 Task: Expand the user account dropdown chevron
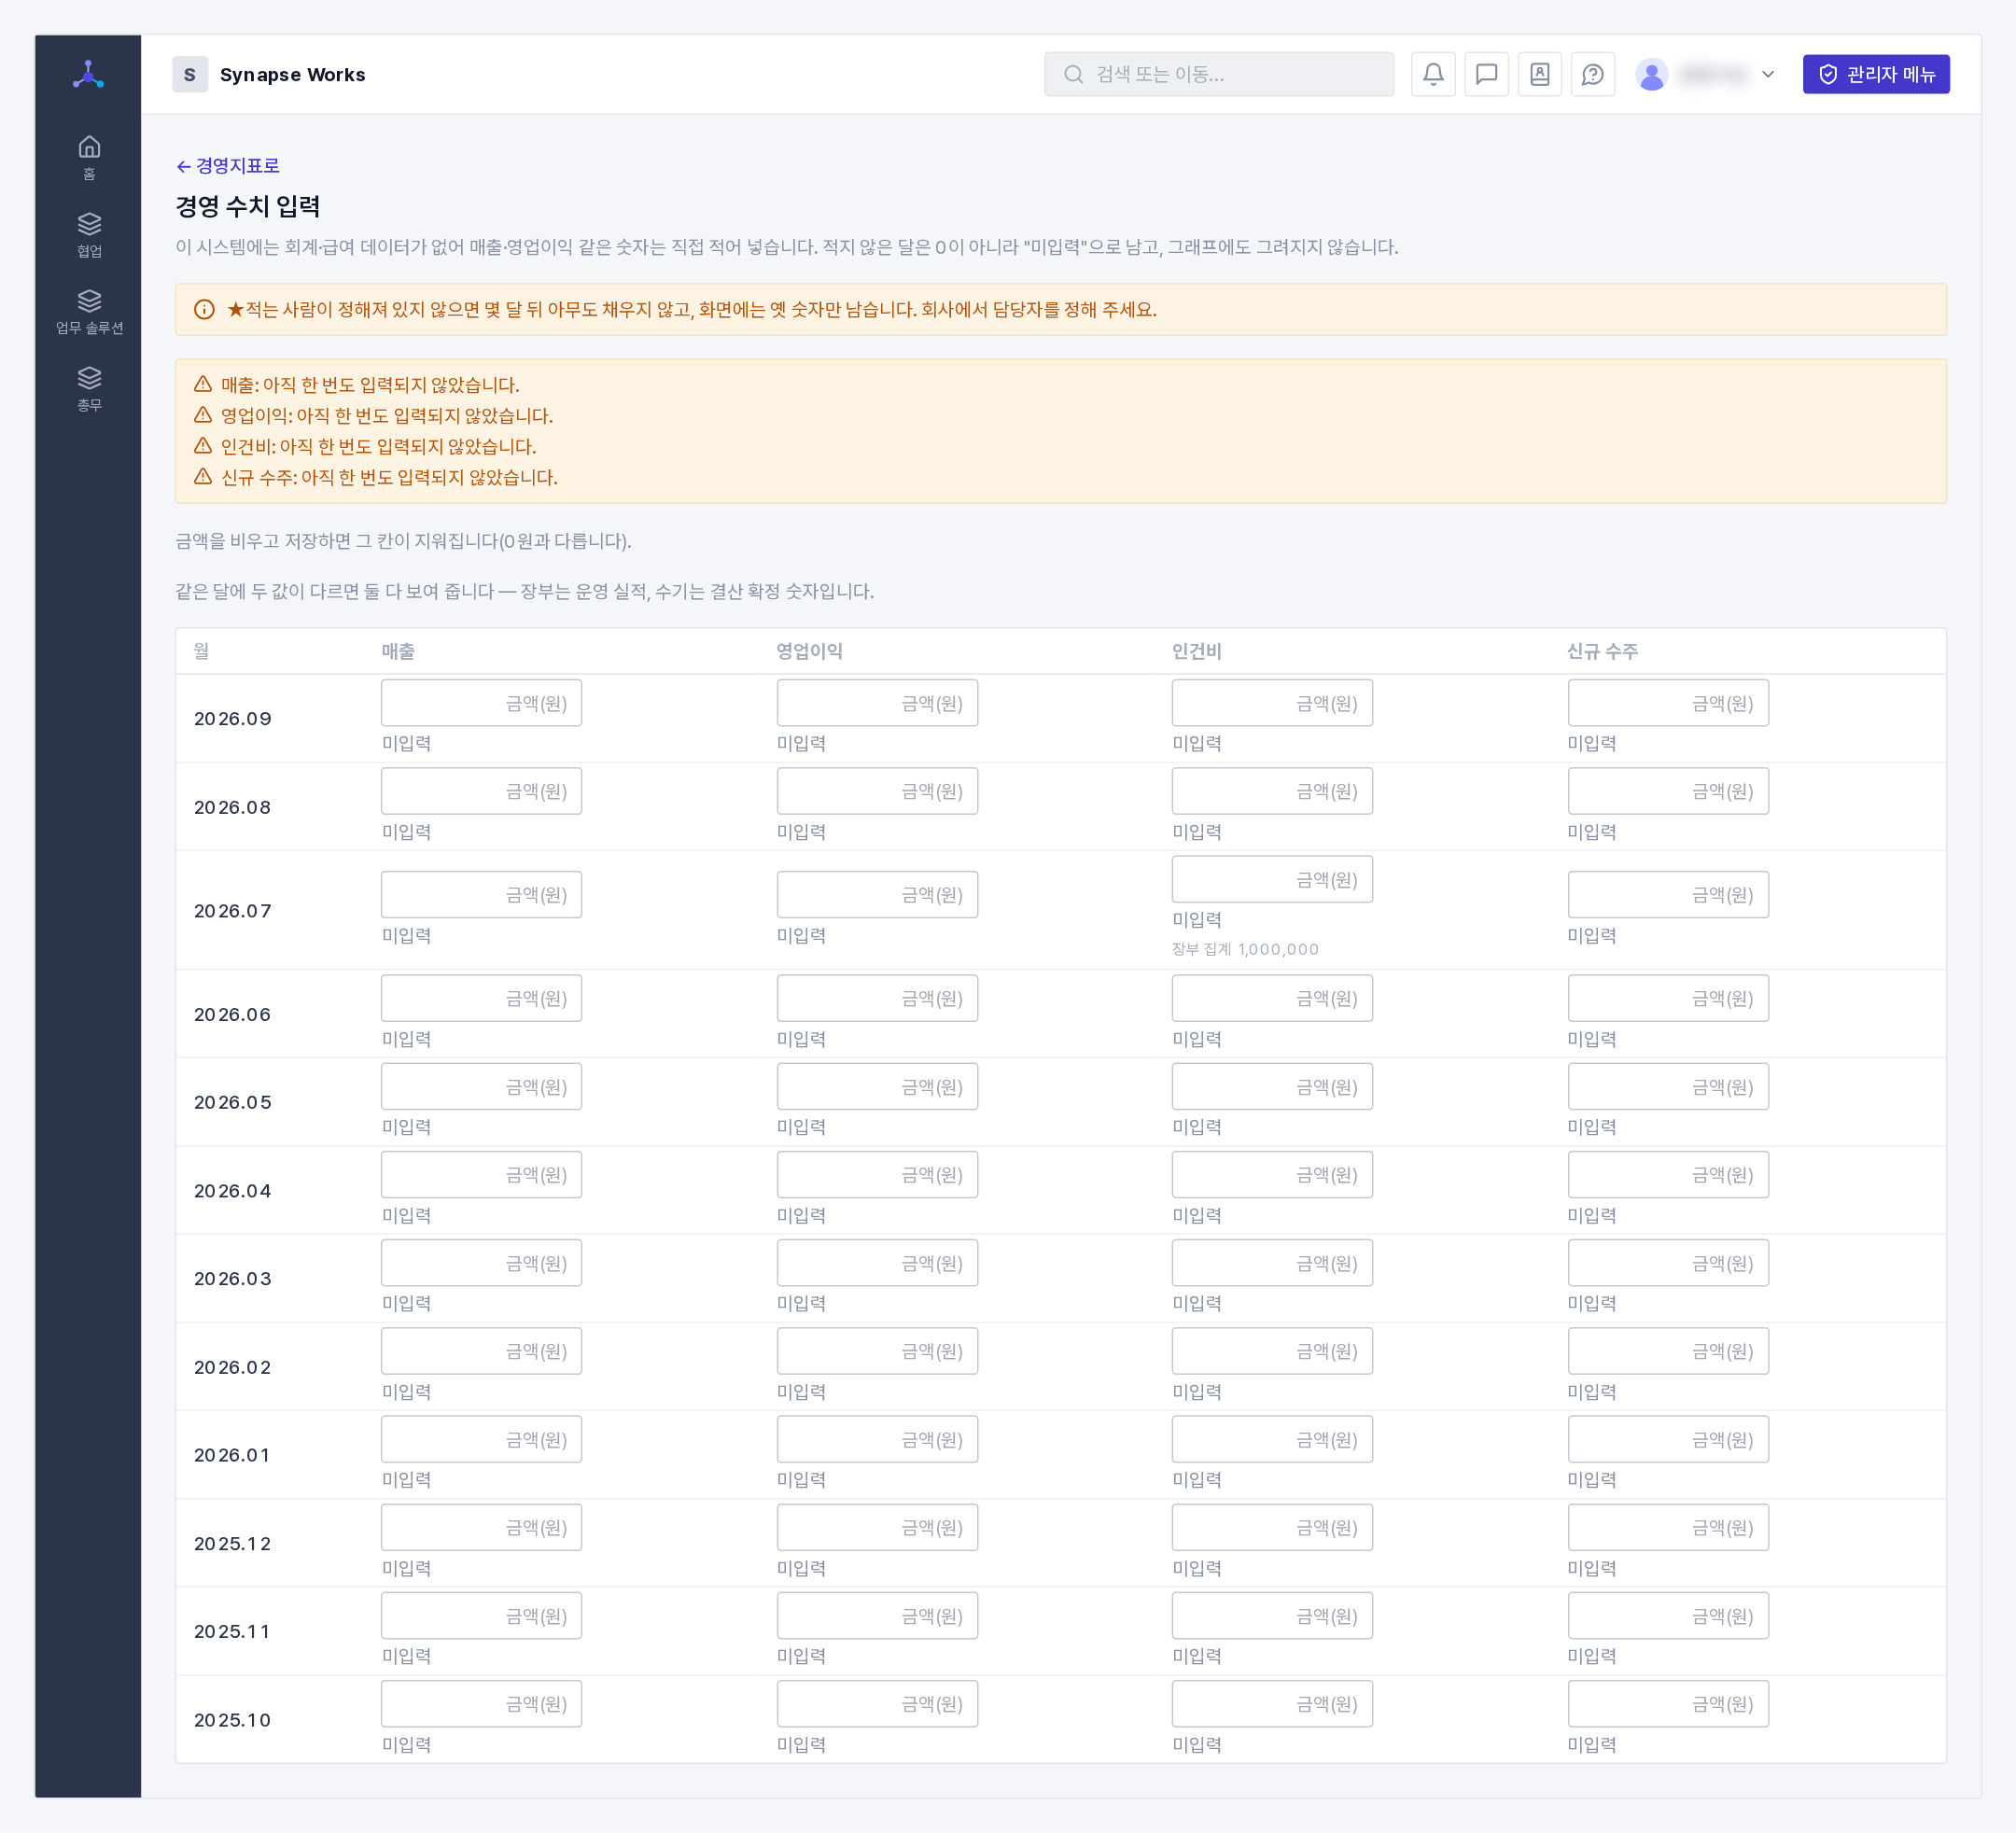(x=1767, y=74)
